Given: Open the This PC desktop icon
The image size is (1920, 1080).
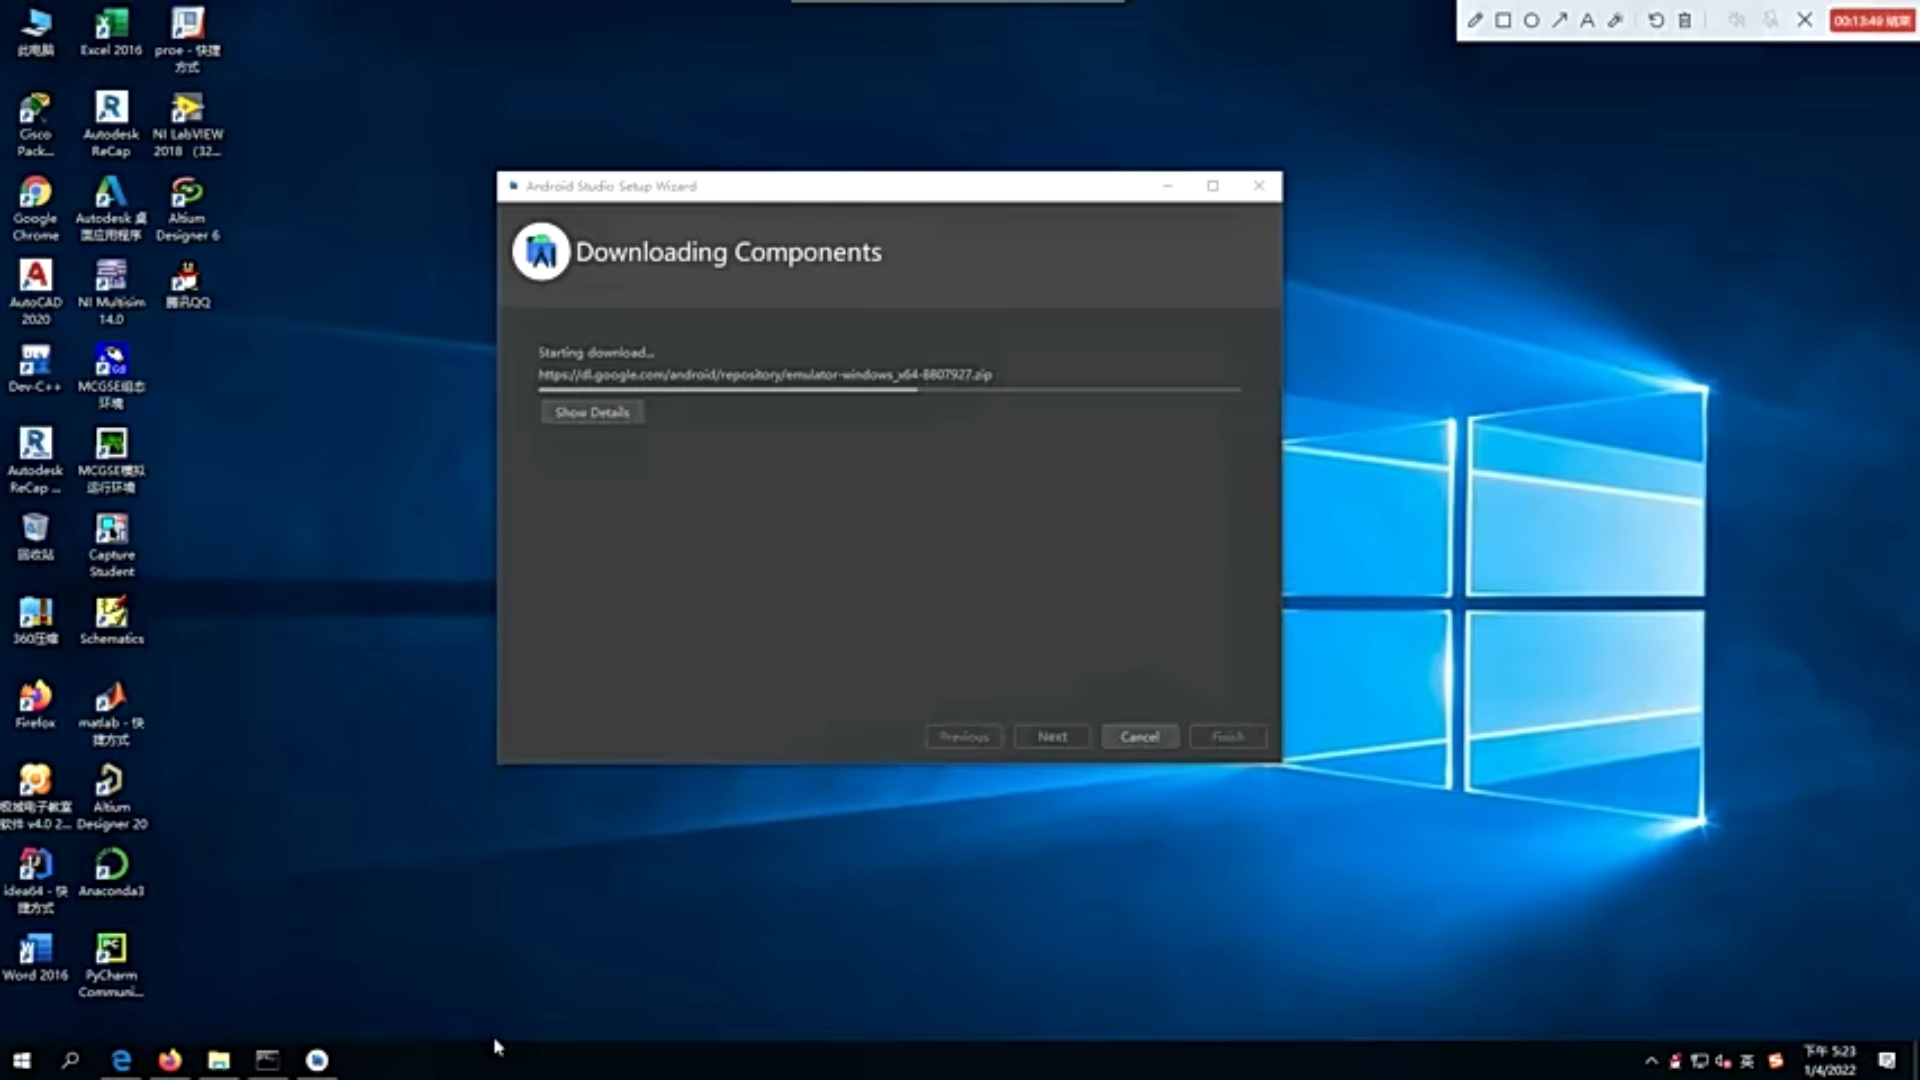Looking at the screenshot, I should tap(35, 32).
